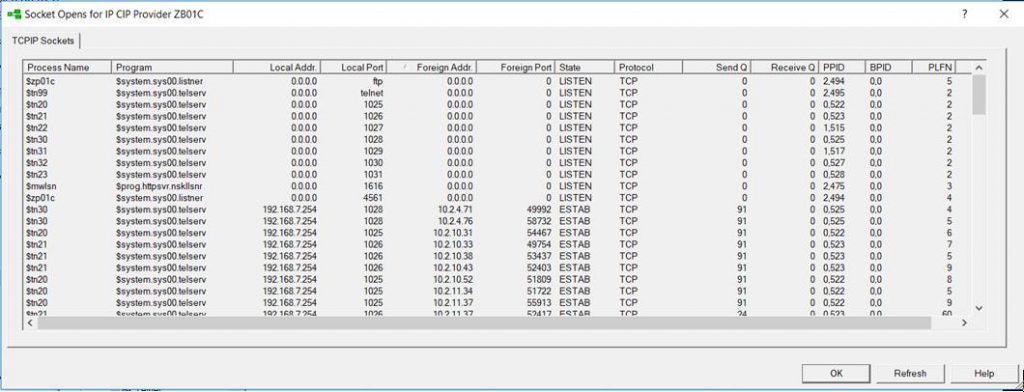
Task: Click the telnet local port cell
Action: pos(372,93)
